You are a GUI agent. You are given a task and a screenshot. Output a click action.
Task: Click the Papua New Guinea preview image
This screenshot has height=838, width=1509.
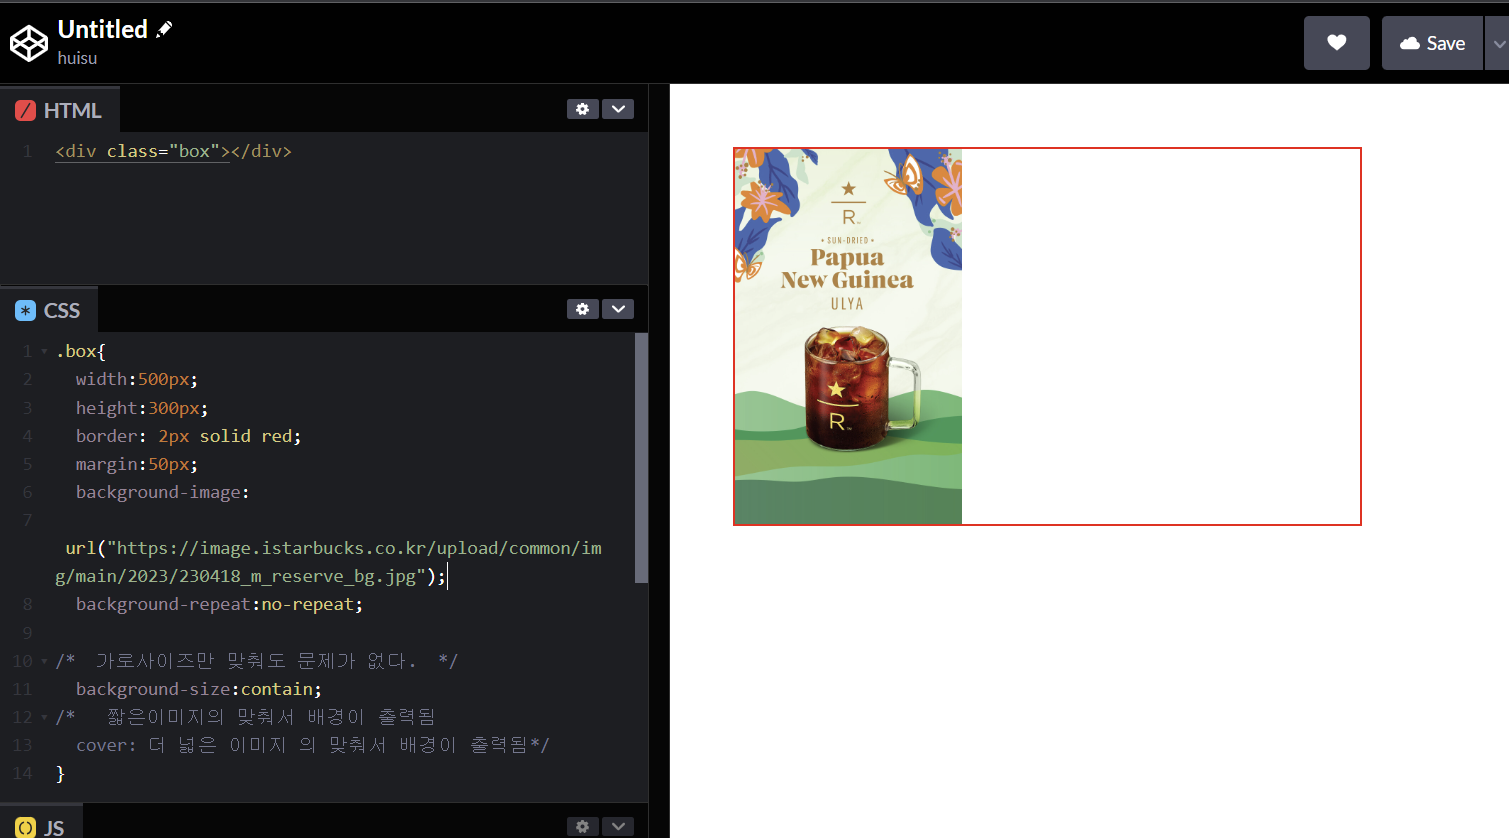848,336
